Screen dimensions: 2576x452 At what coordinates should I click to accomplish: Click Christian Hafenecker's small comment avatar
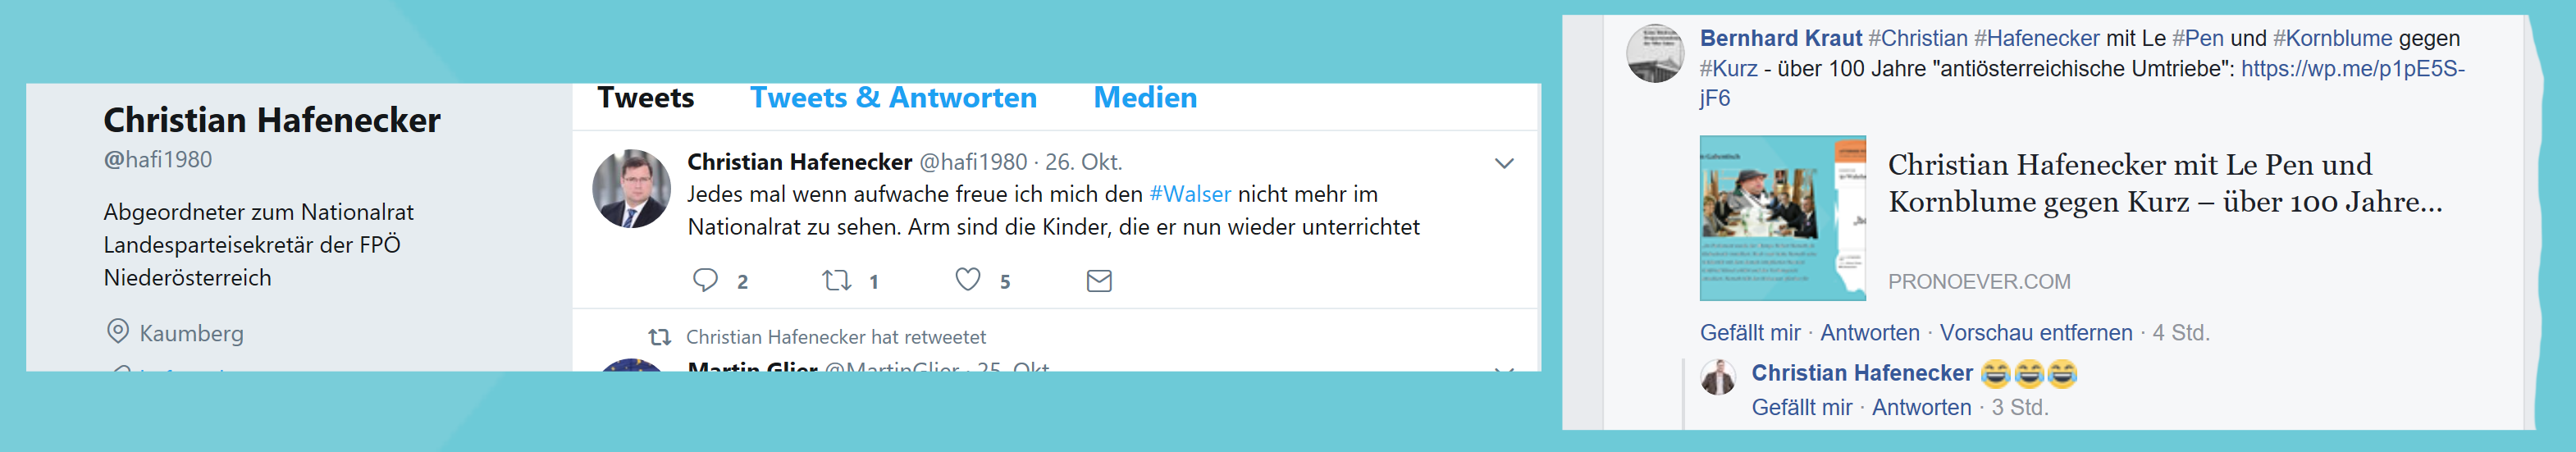coord(1718,377)
